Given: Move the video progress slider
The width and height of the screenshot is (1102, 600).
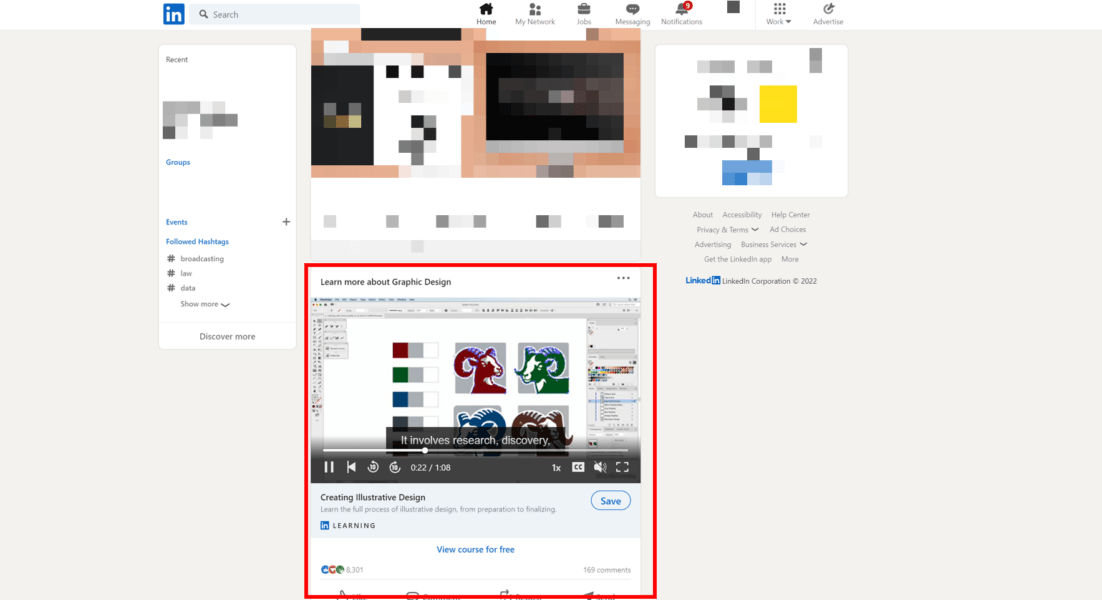Looking at the screenshot, I should click(425, 450).
